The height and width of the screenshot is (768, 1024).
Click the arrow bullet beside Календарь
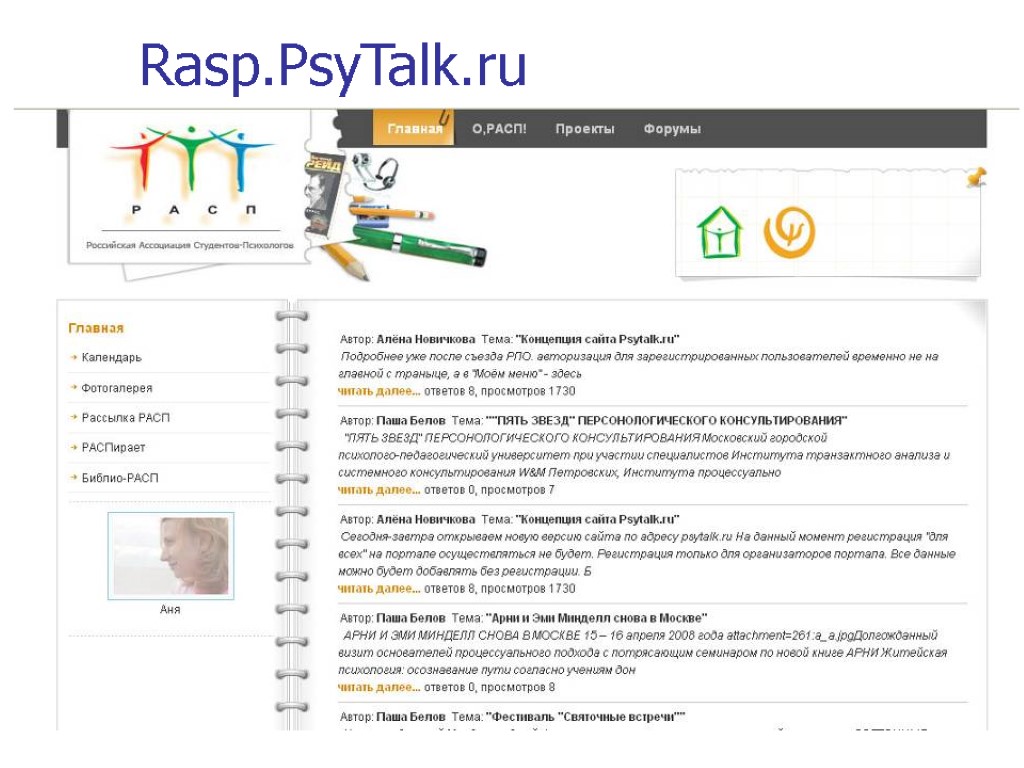[x=74, y=357]
